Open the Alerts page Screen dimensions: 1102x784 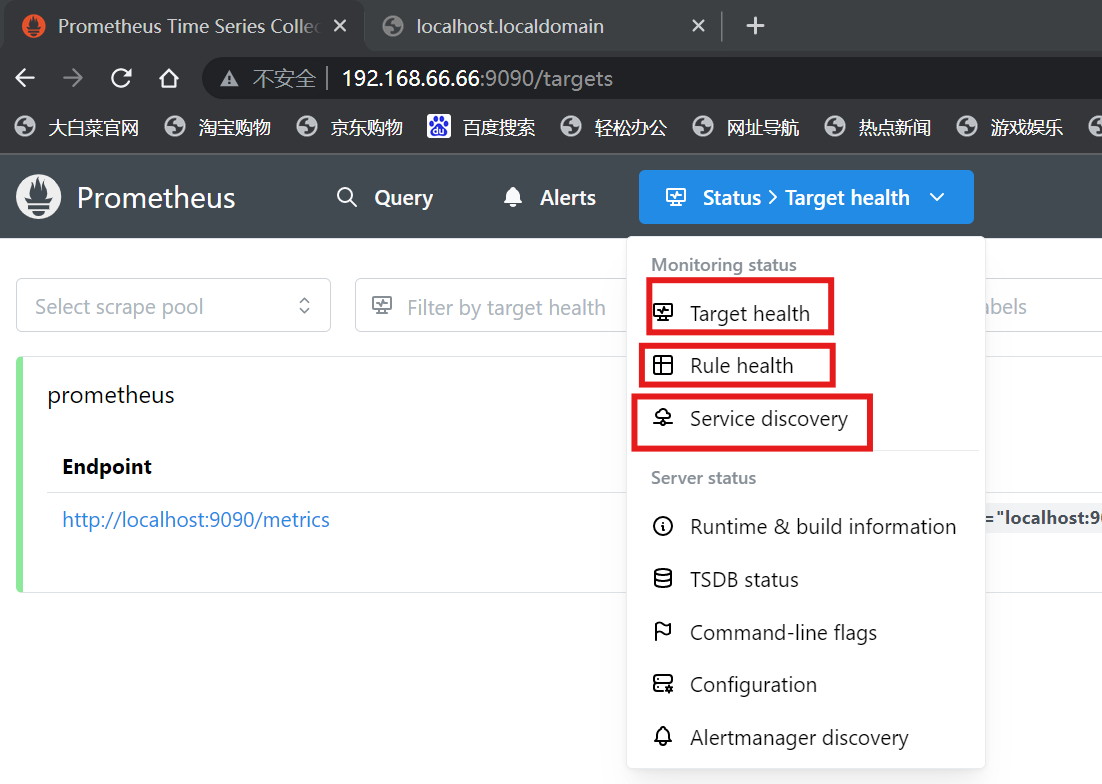[x=550, y=197]
